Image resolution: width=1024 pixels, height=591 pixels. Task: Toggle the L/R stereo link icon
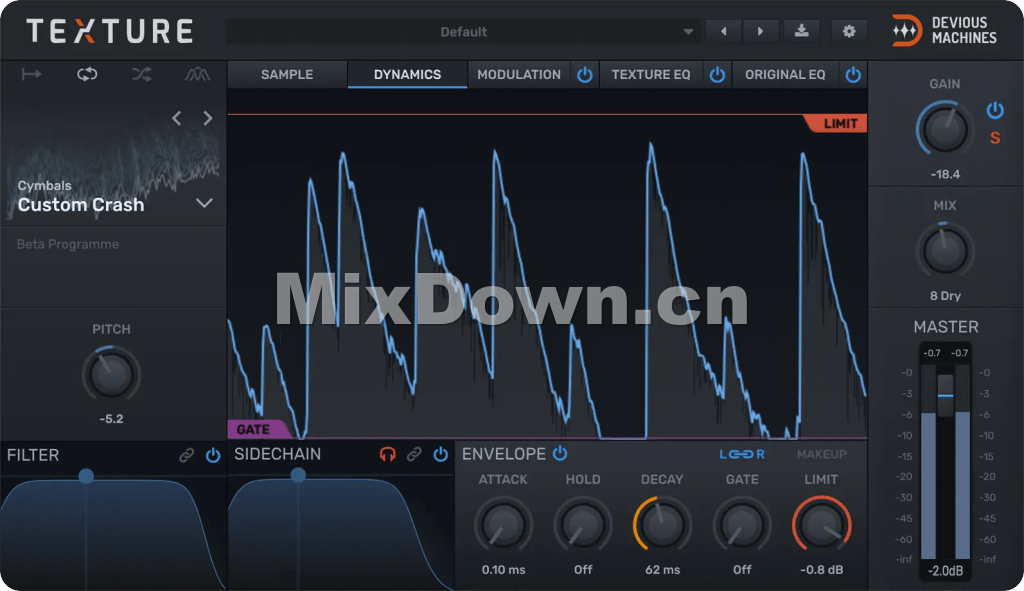(742, 454)
